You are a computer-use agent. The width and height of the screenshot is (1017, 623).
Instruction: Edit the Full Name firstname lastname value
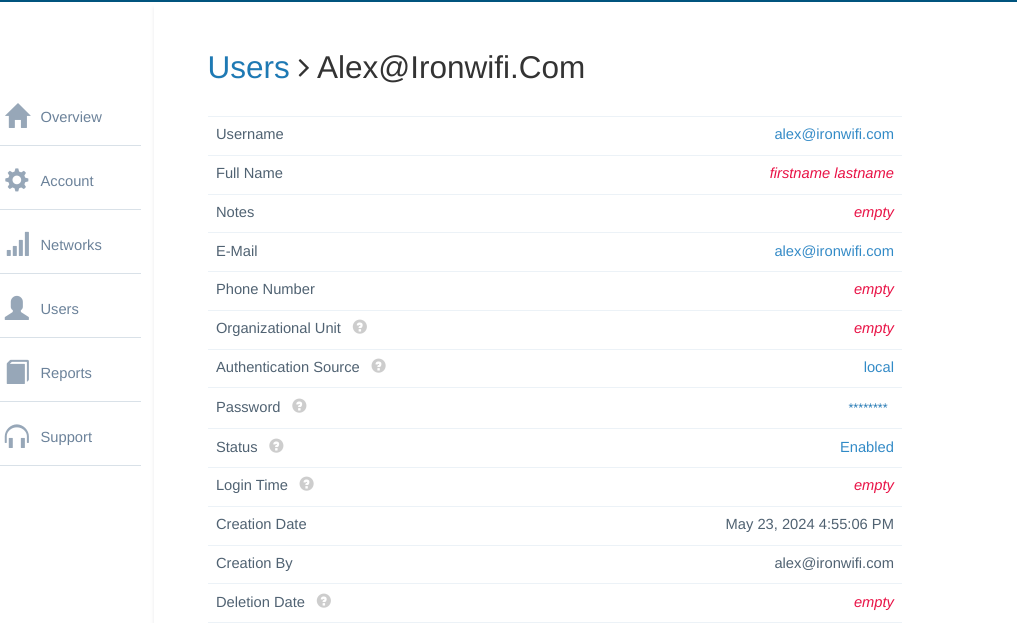[x=831, y=173]
